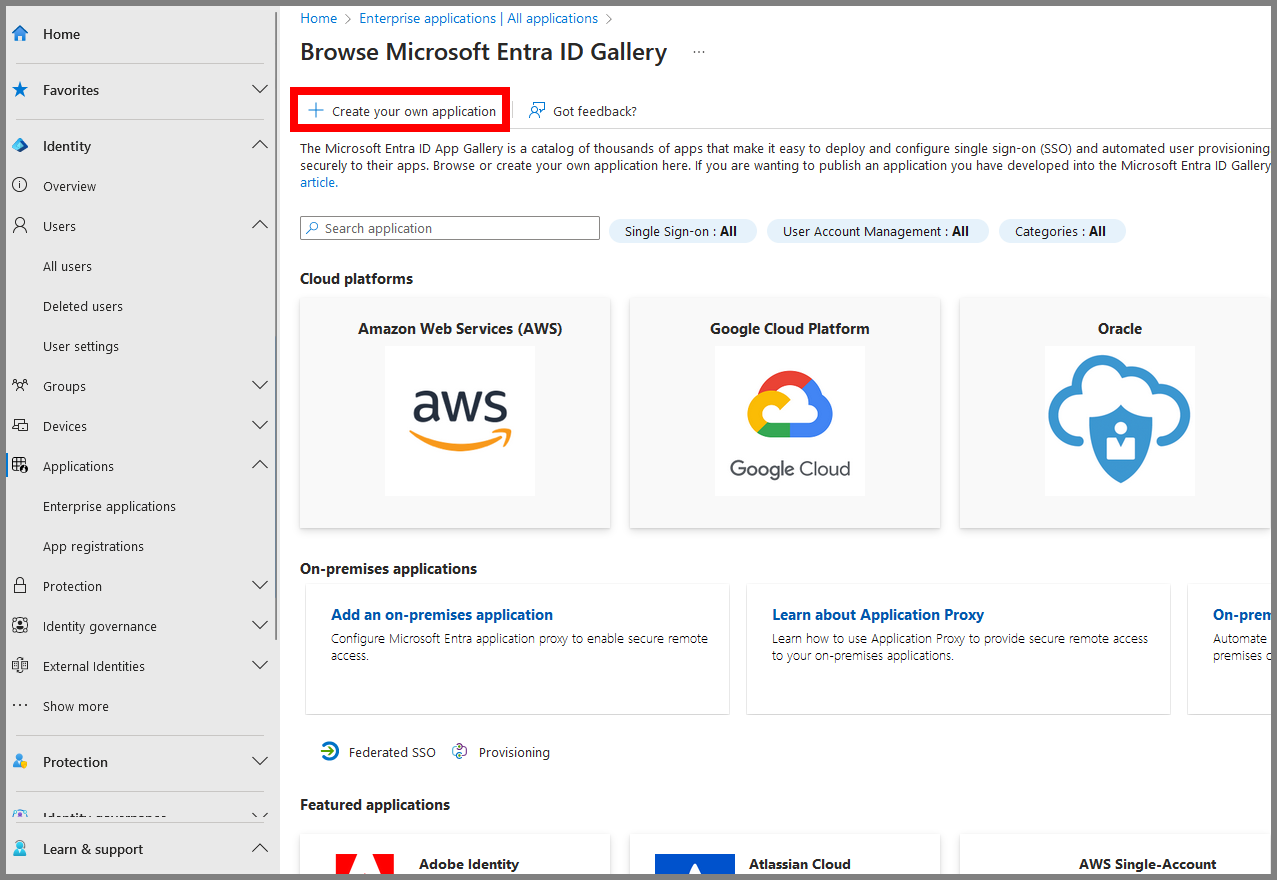Expand the Devices chevron

tap(260, 426)
